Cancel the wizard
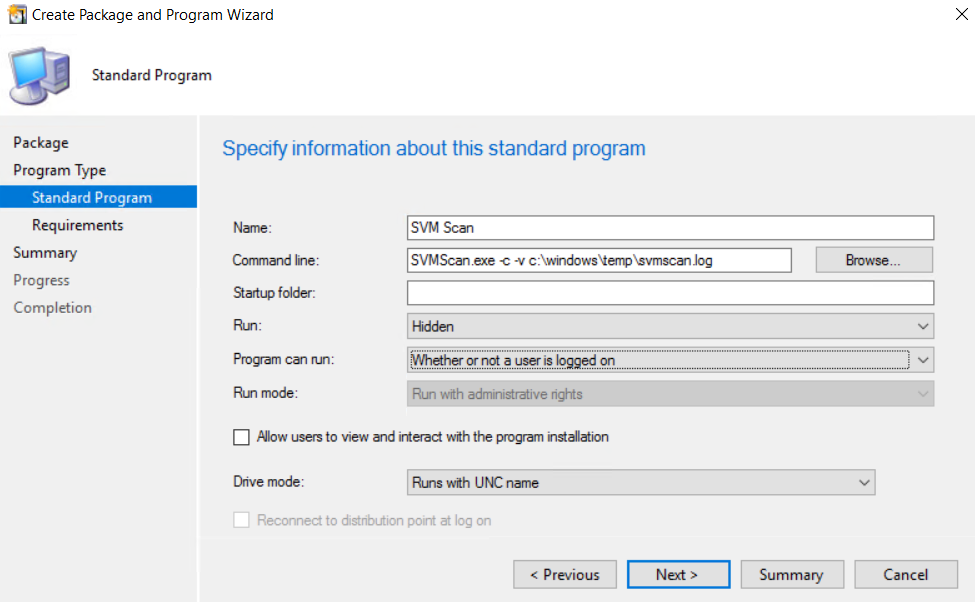The height and width of the screenshot is (602, 975). point(905,575)
